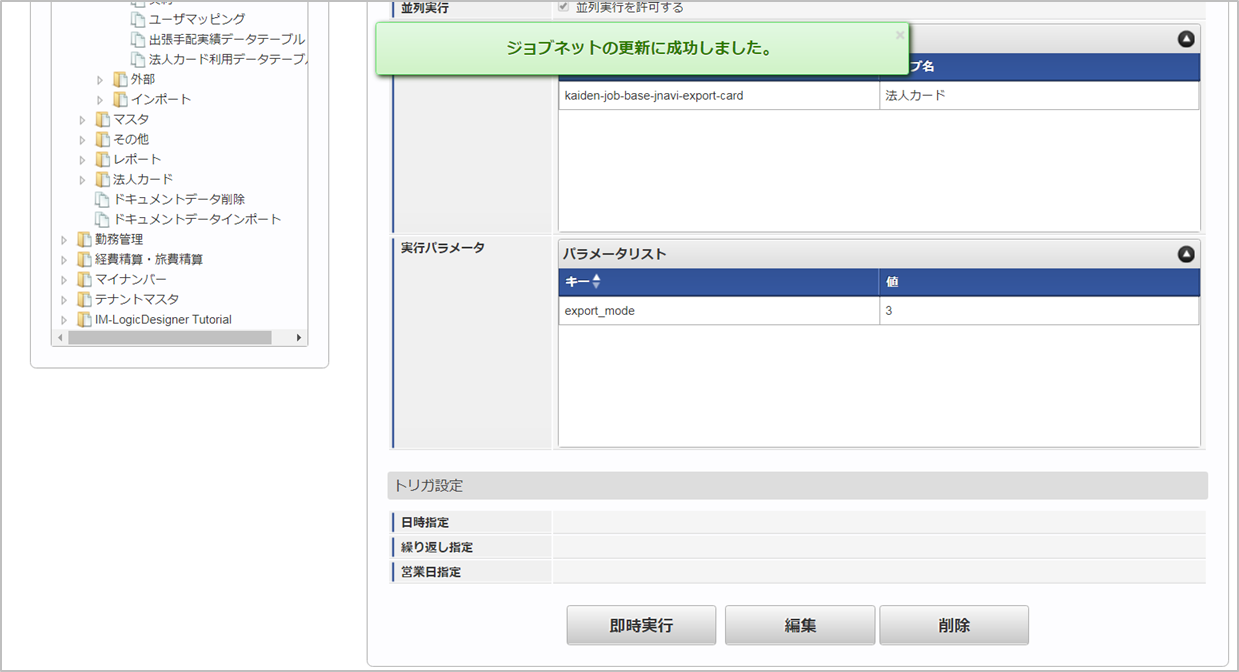Toggle the 並列実行を許可する checkbox

(564, 7)
